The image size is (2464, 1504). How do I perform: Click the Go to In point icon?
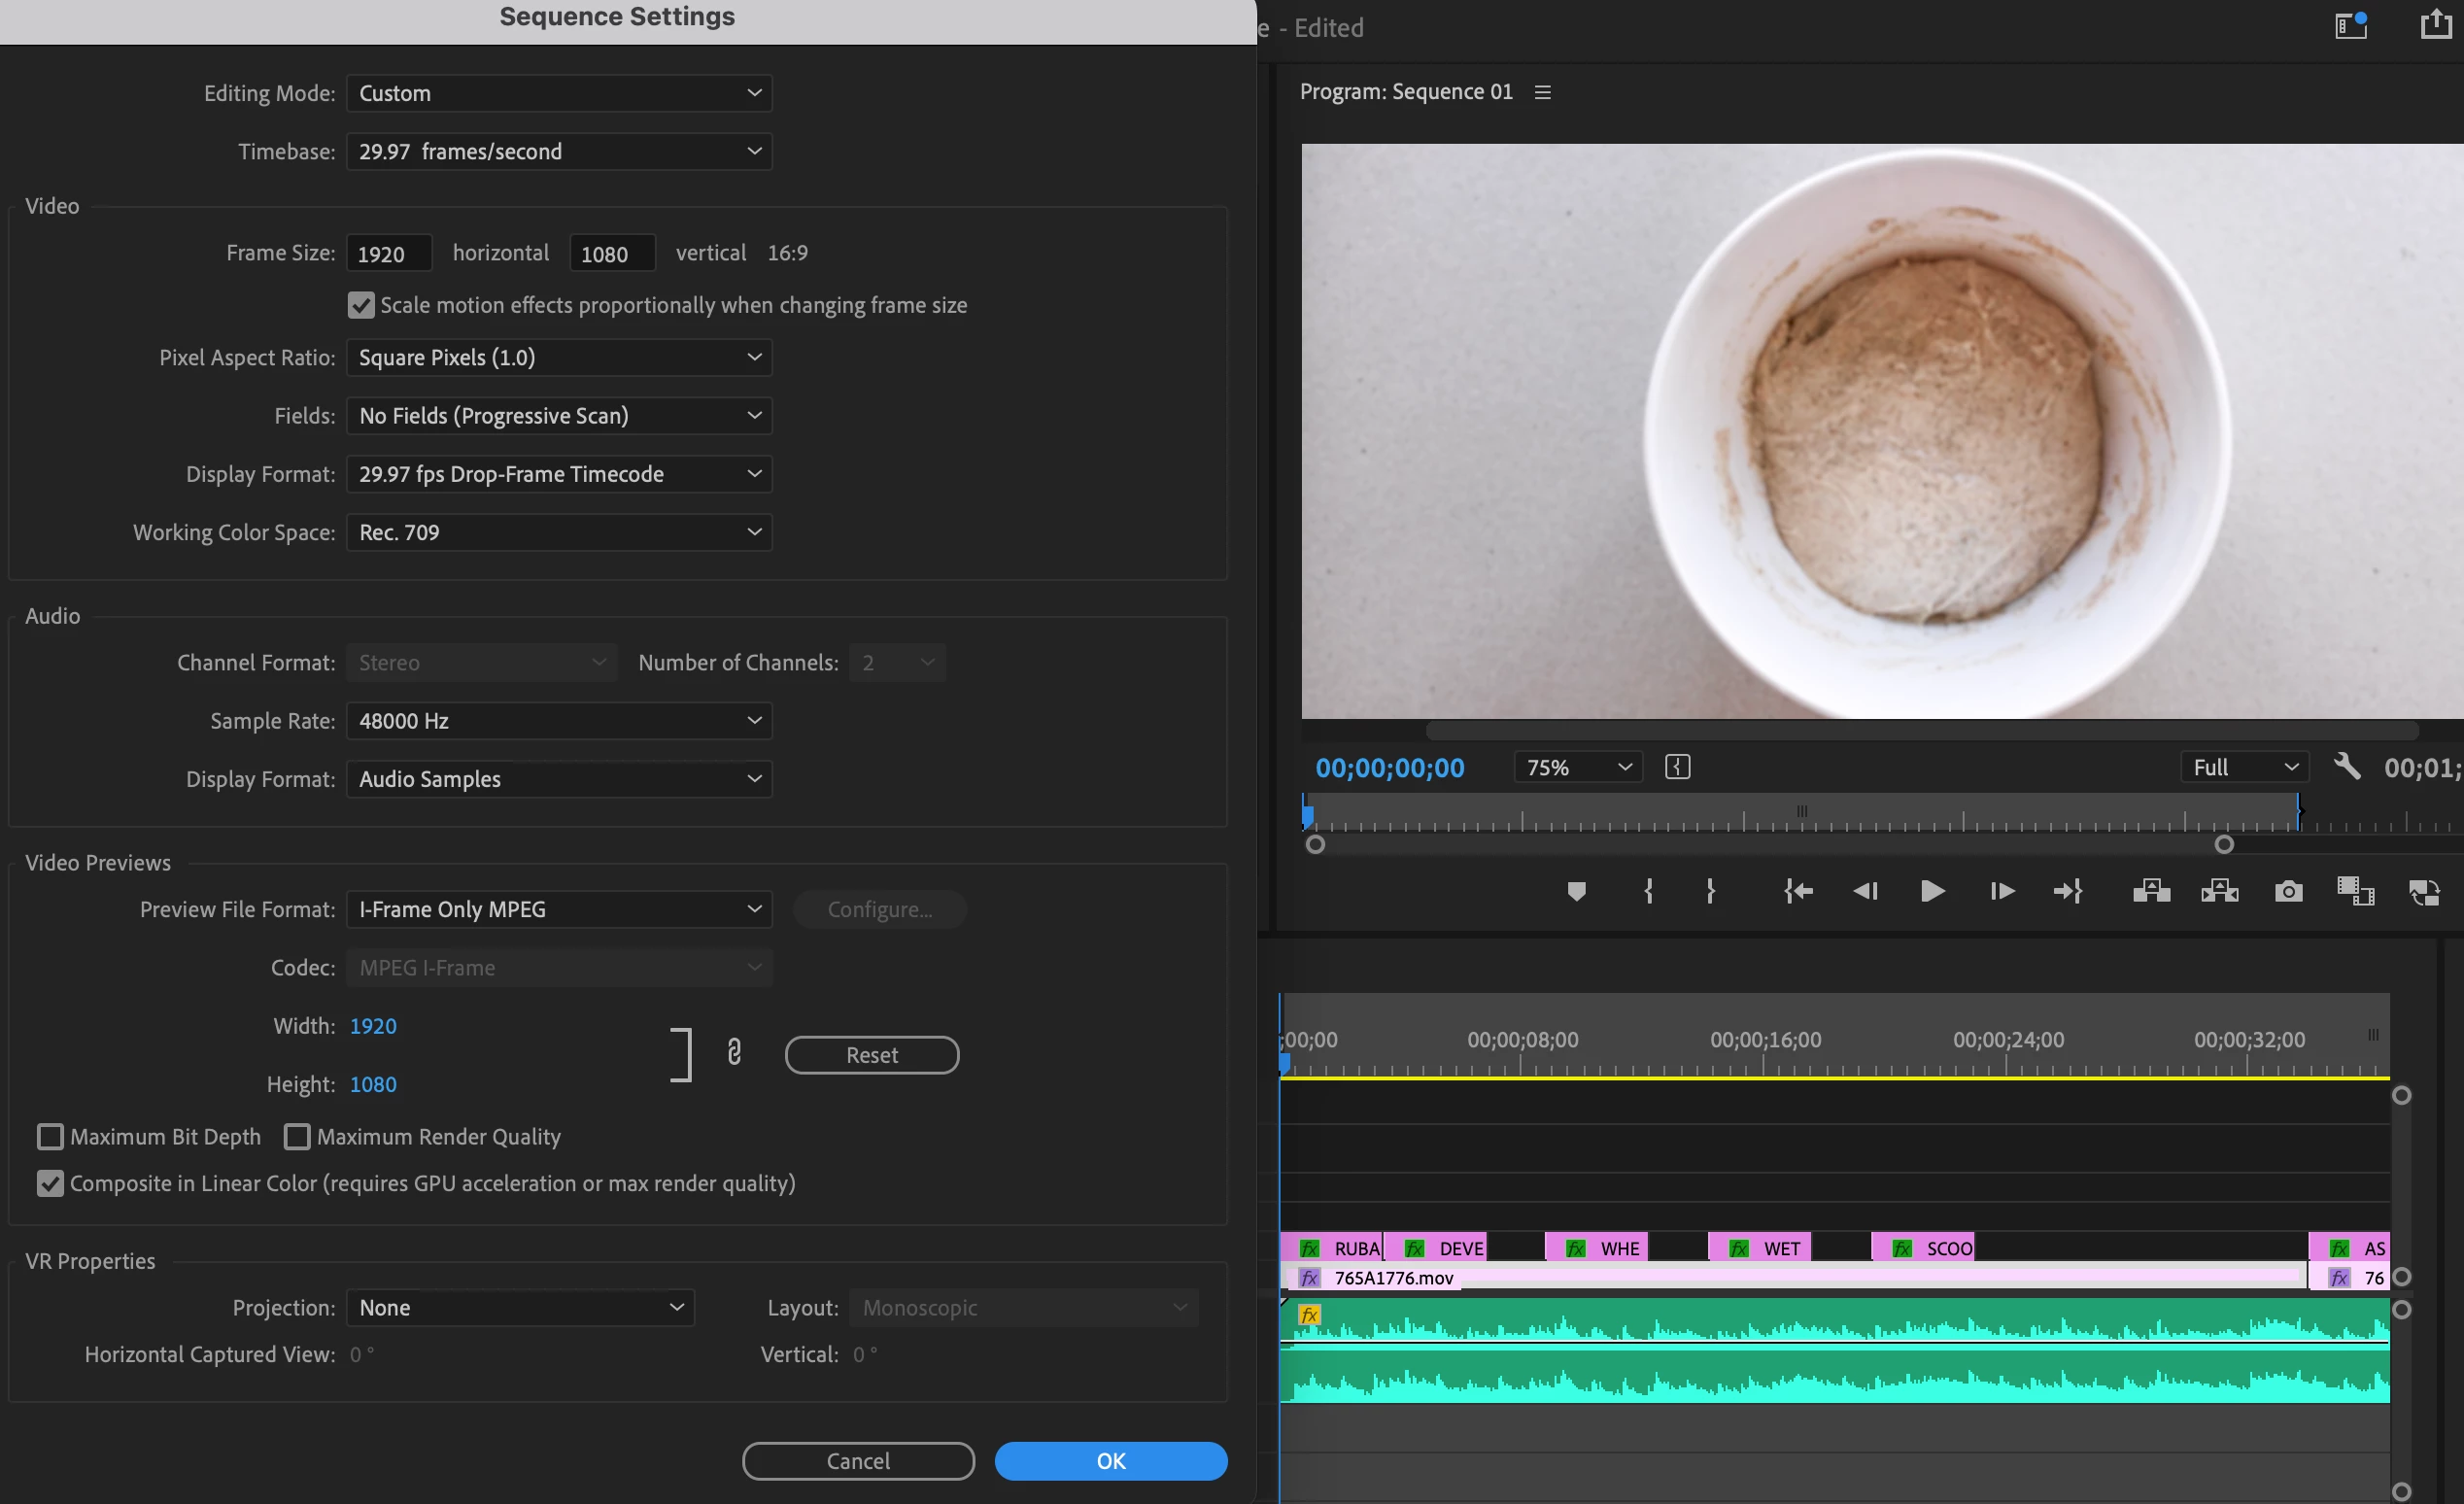pyautogui.click(x=1798, y=891)
